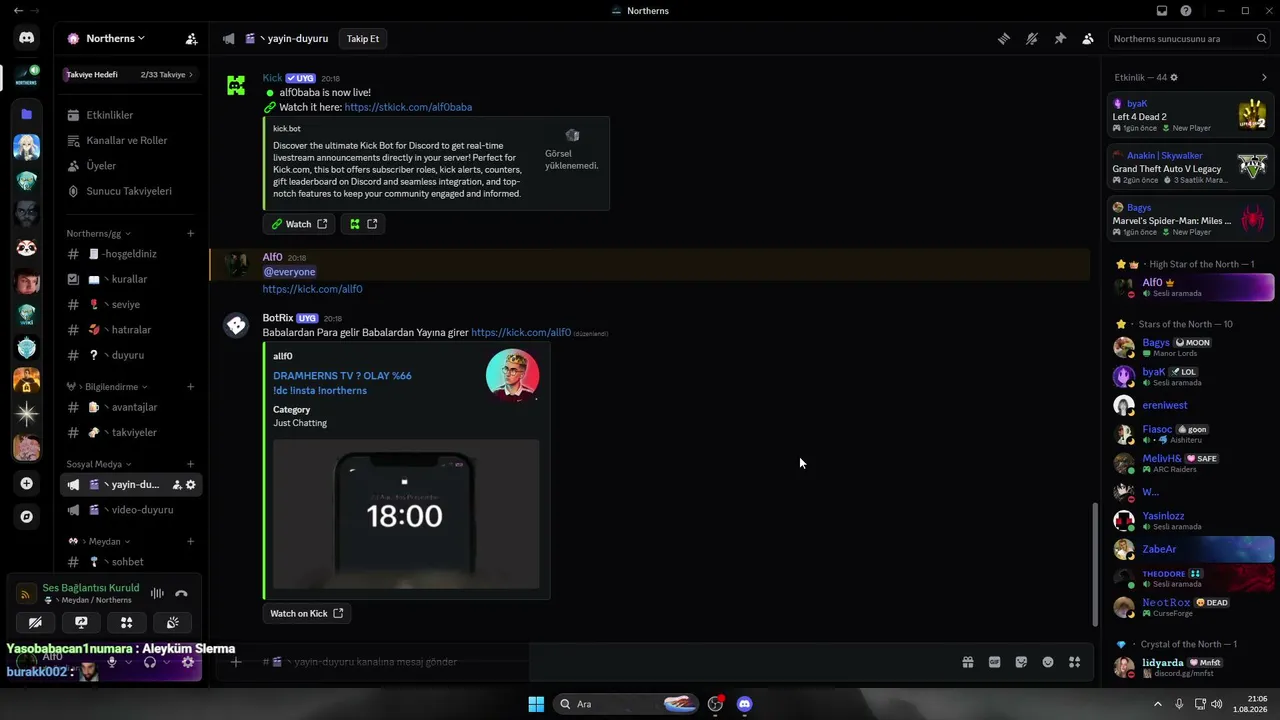Toggle channel notification mute bell
The width and height of the screenshot is (1280, 720).
1032,39
